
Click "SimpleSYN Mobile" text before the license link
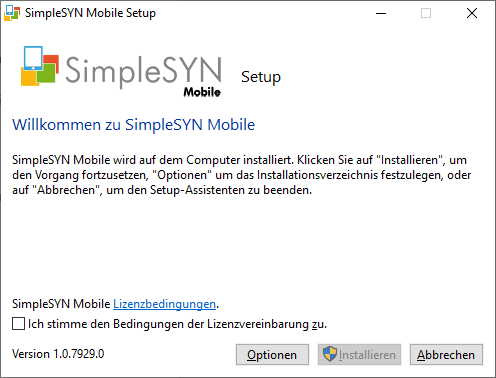point(61,304)
